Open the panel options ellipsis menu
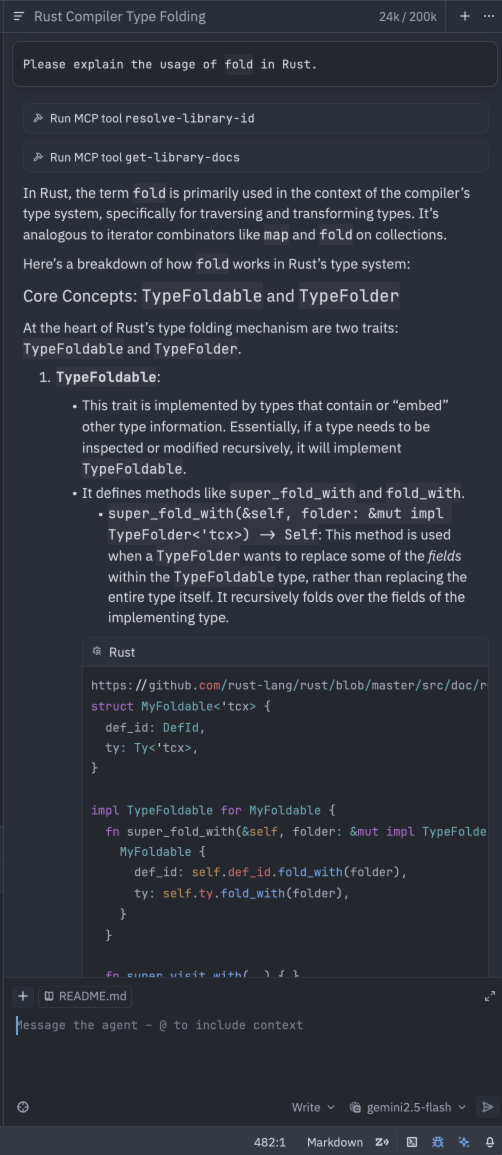 coord(487,16)
